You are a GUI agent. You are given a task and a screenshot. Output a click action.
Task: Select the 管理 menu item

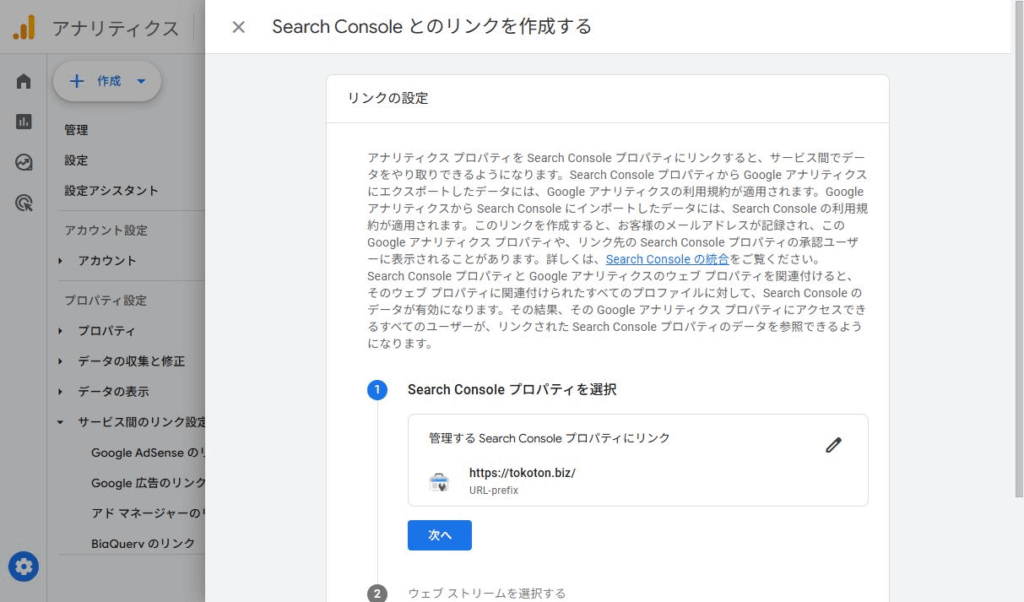coord(76,130)
